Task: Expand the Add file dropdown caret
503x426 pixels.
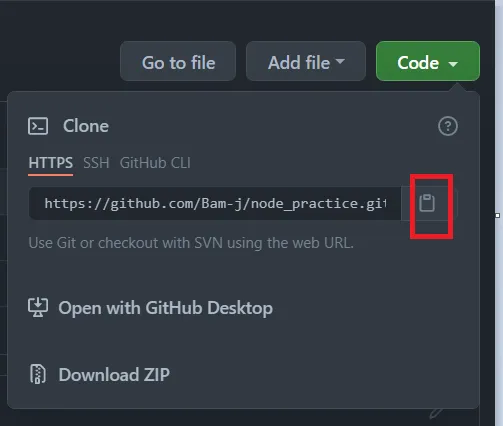Action: pos(340,61)
